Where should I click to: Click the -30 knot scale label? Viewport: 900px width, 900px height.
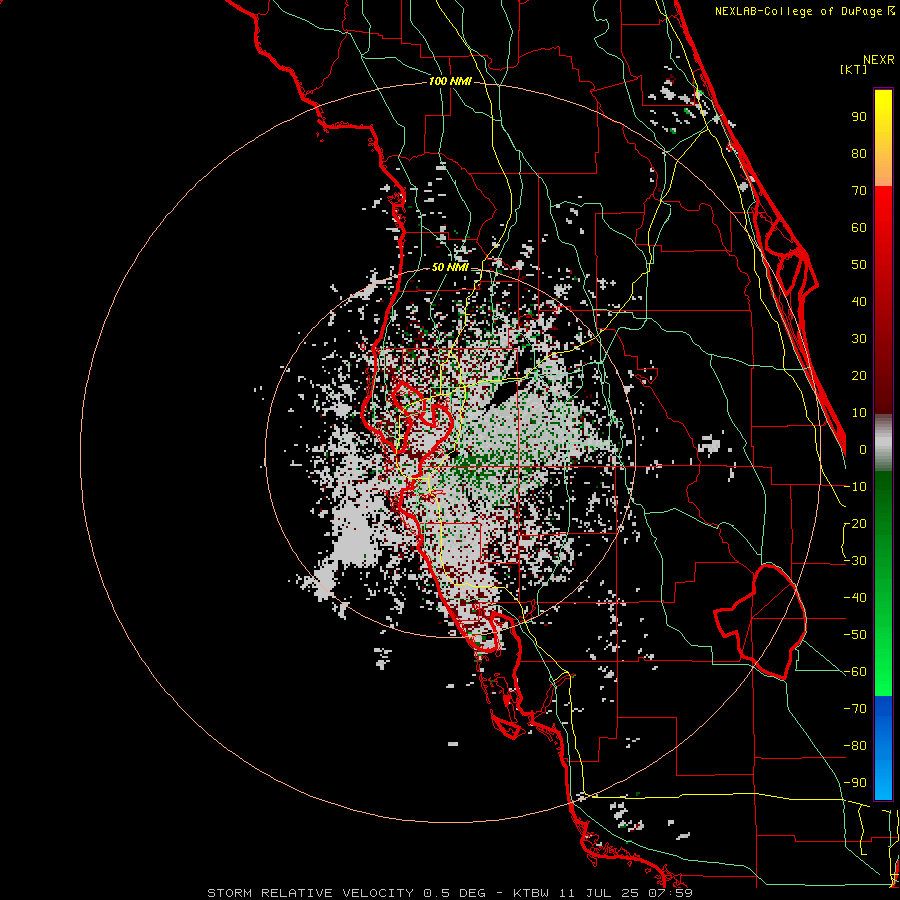pyautogui.click(x=855, y=561)
